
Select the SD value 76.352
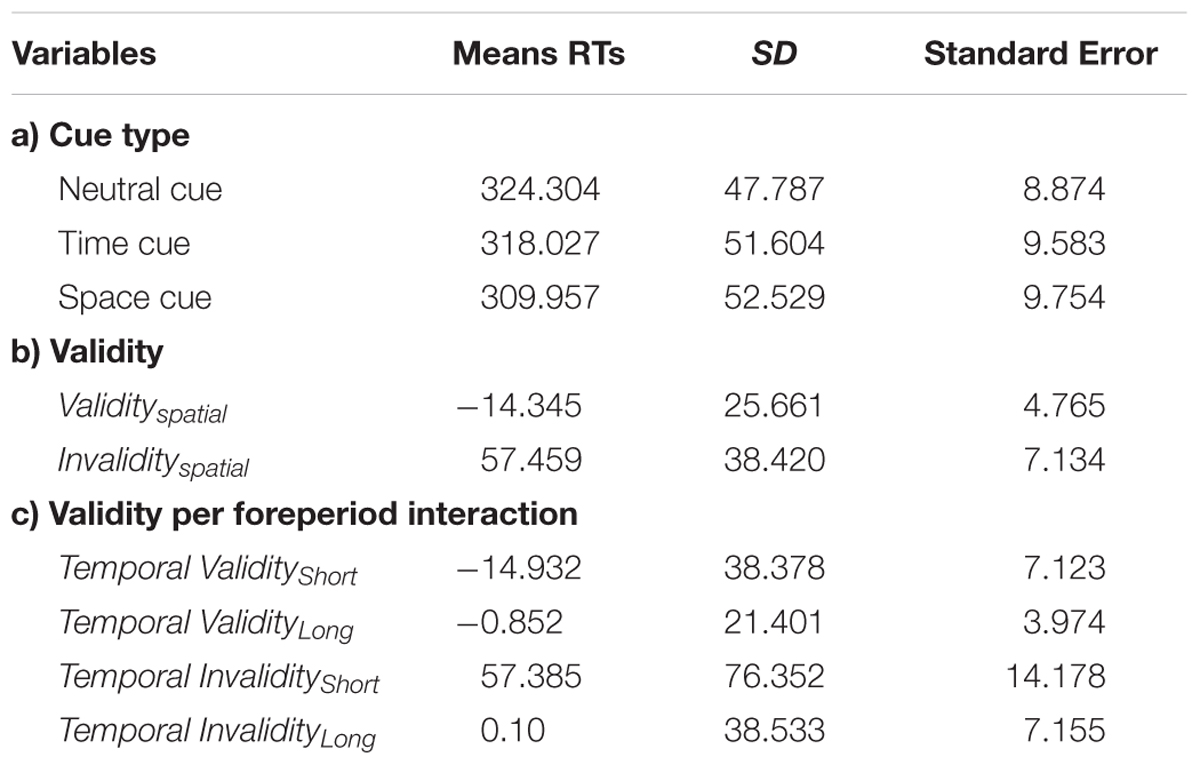point(774,677)
